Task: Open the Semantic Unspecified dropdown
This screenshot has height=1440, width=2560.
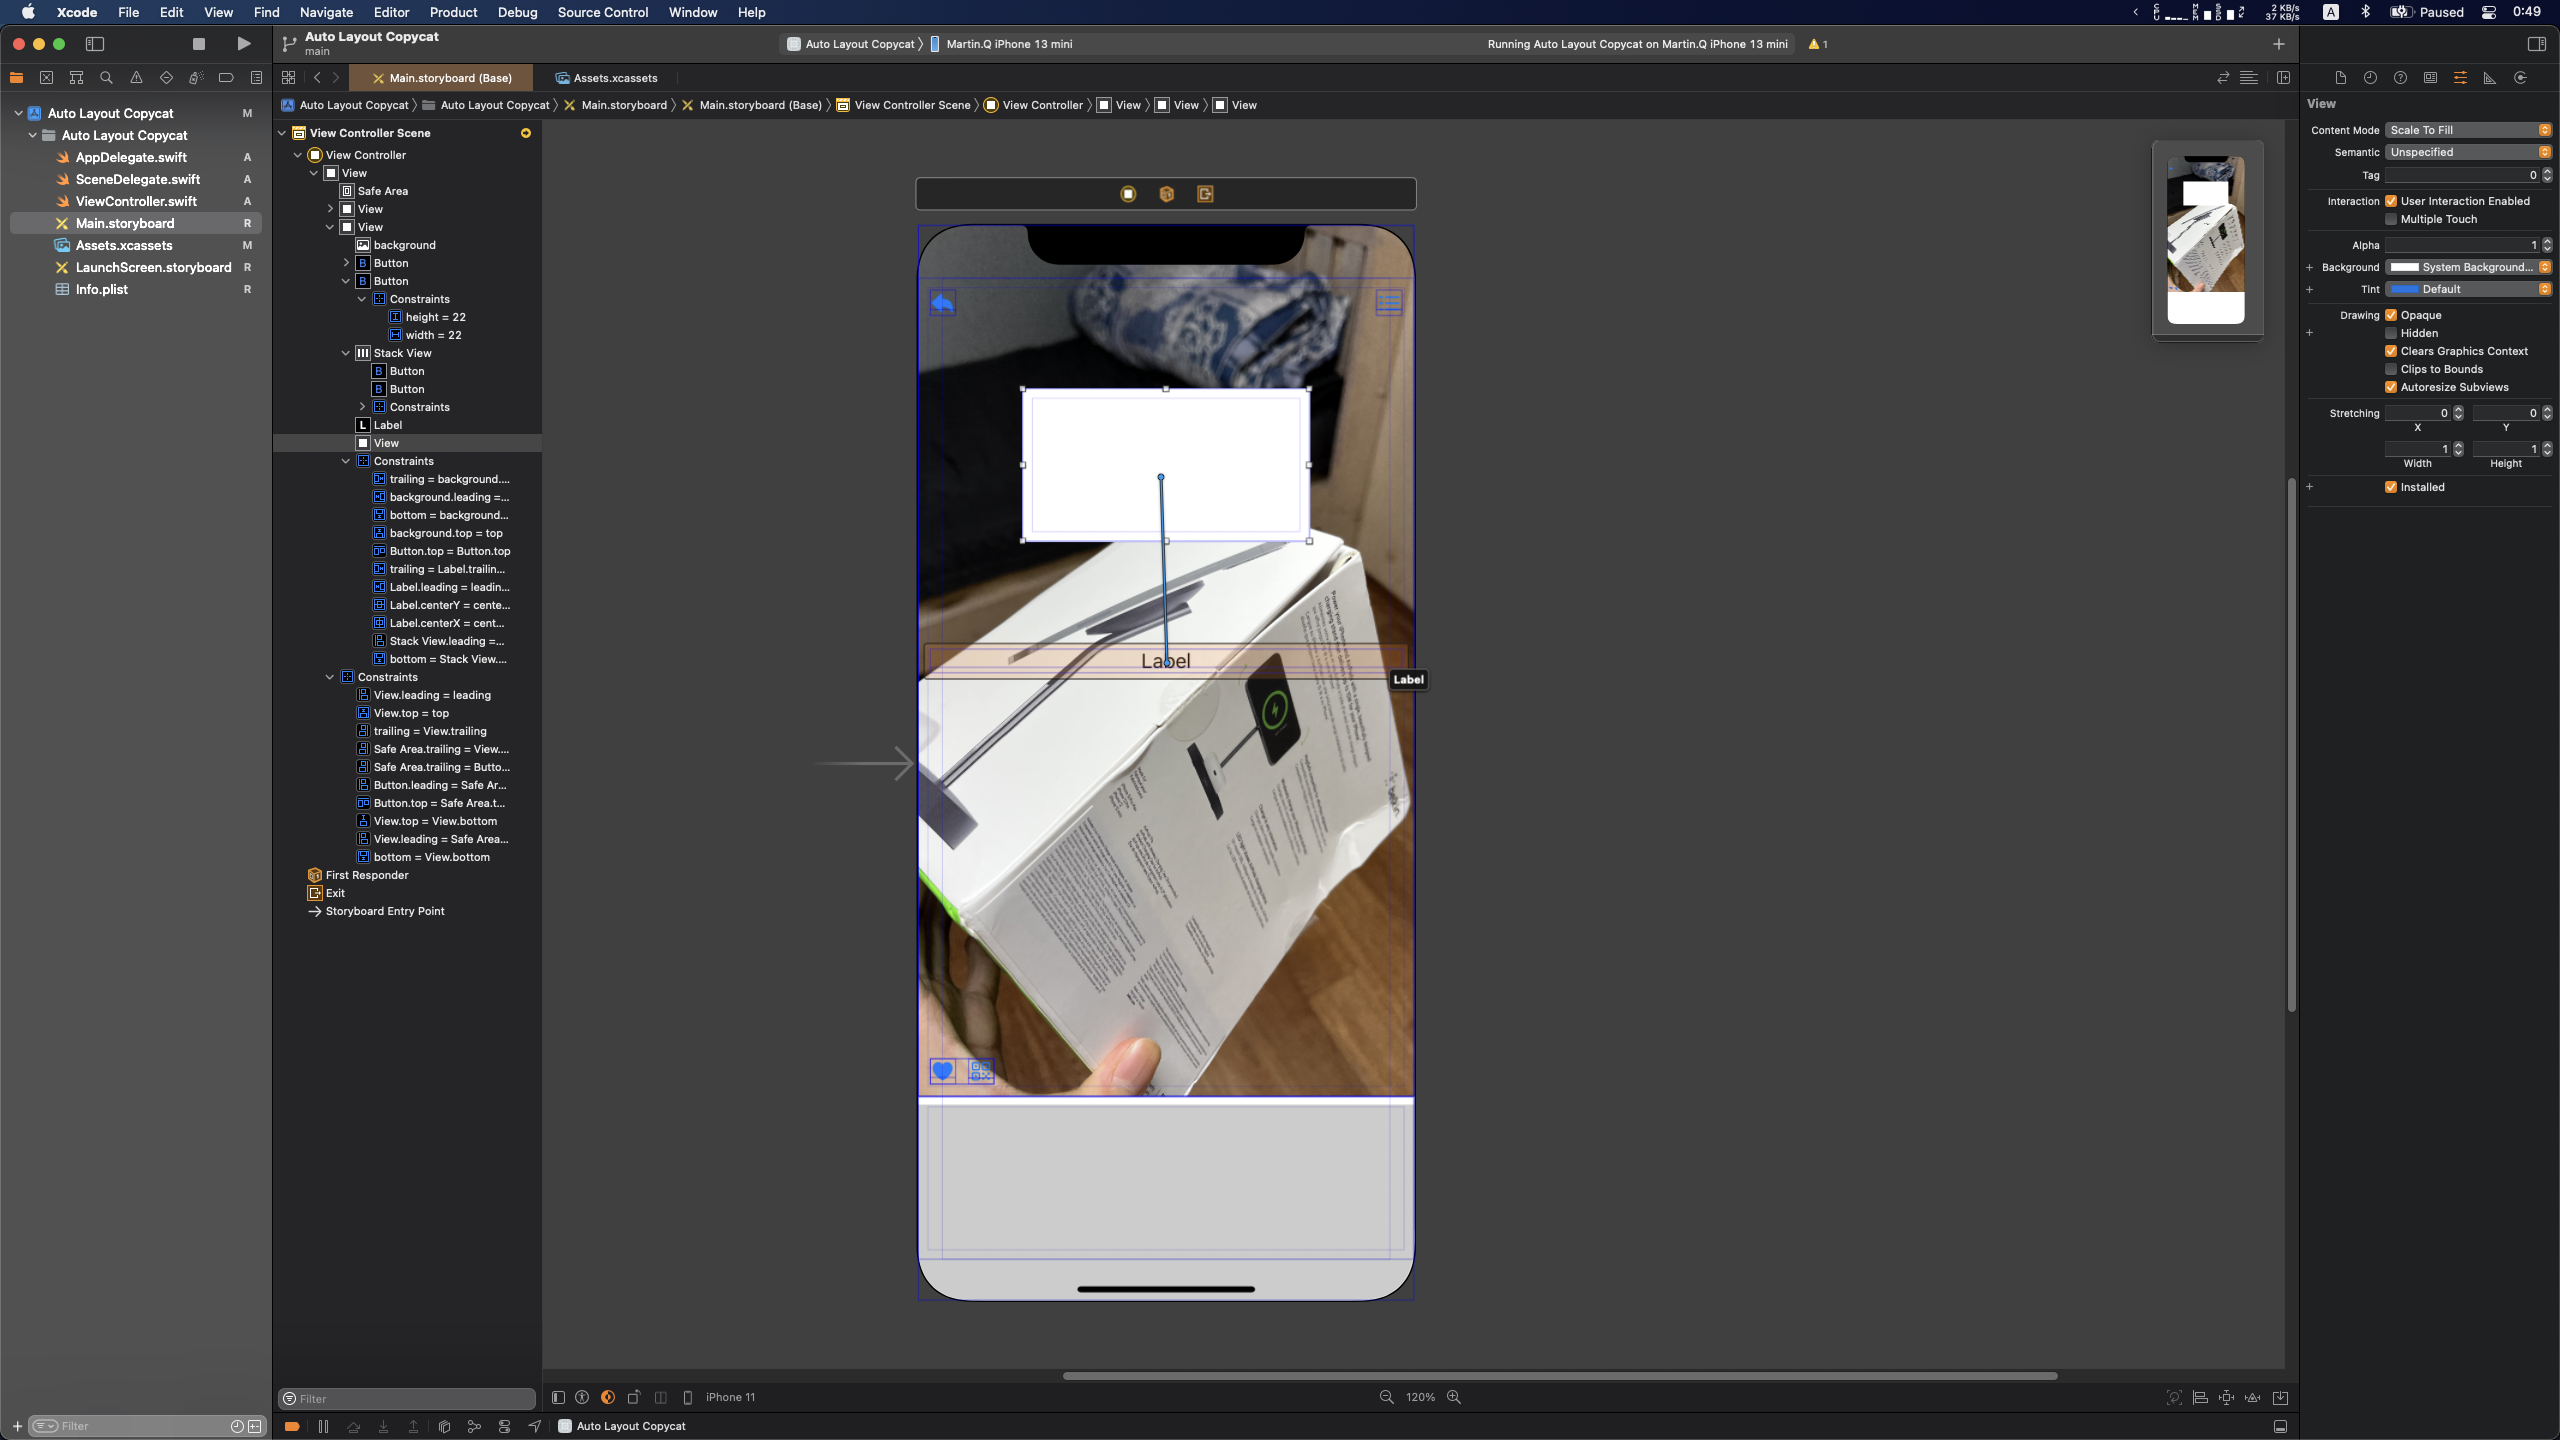Action: [x=2467, y=152]
